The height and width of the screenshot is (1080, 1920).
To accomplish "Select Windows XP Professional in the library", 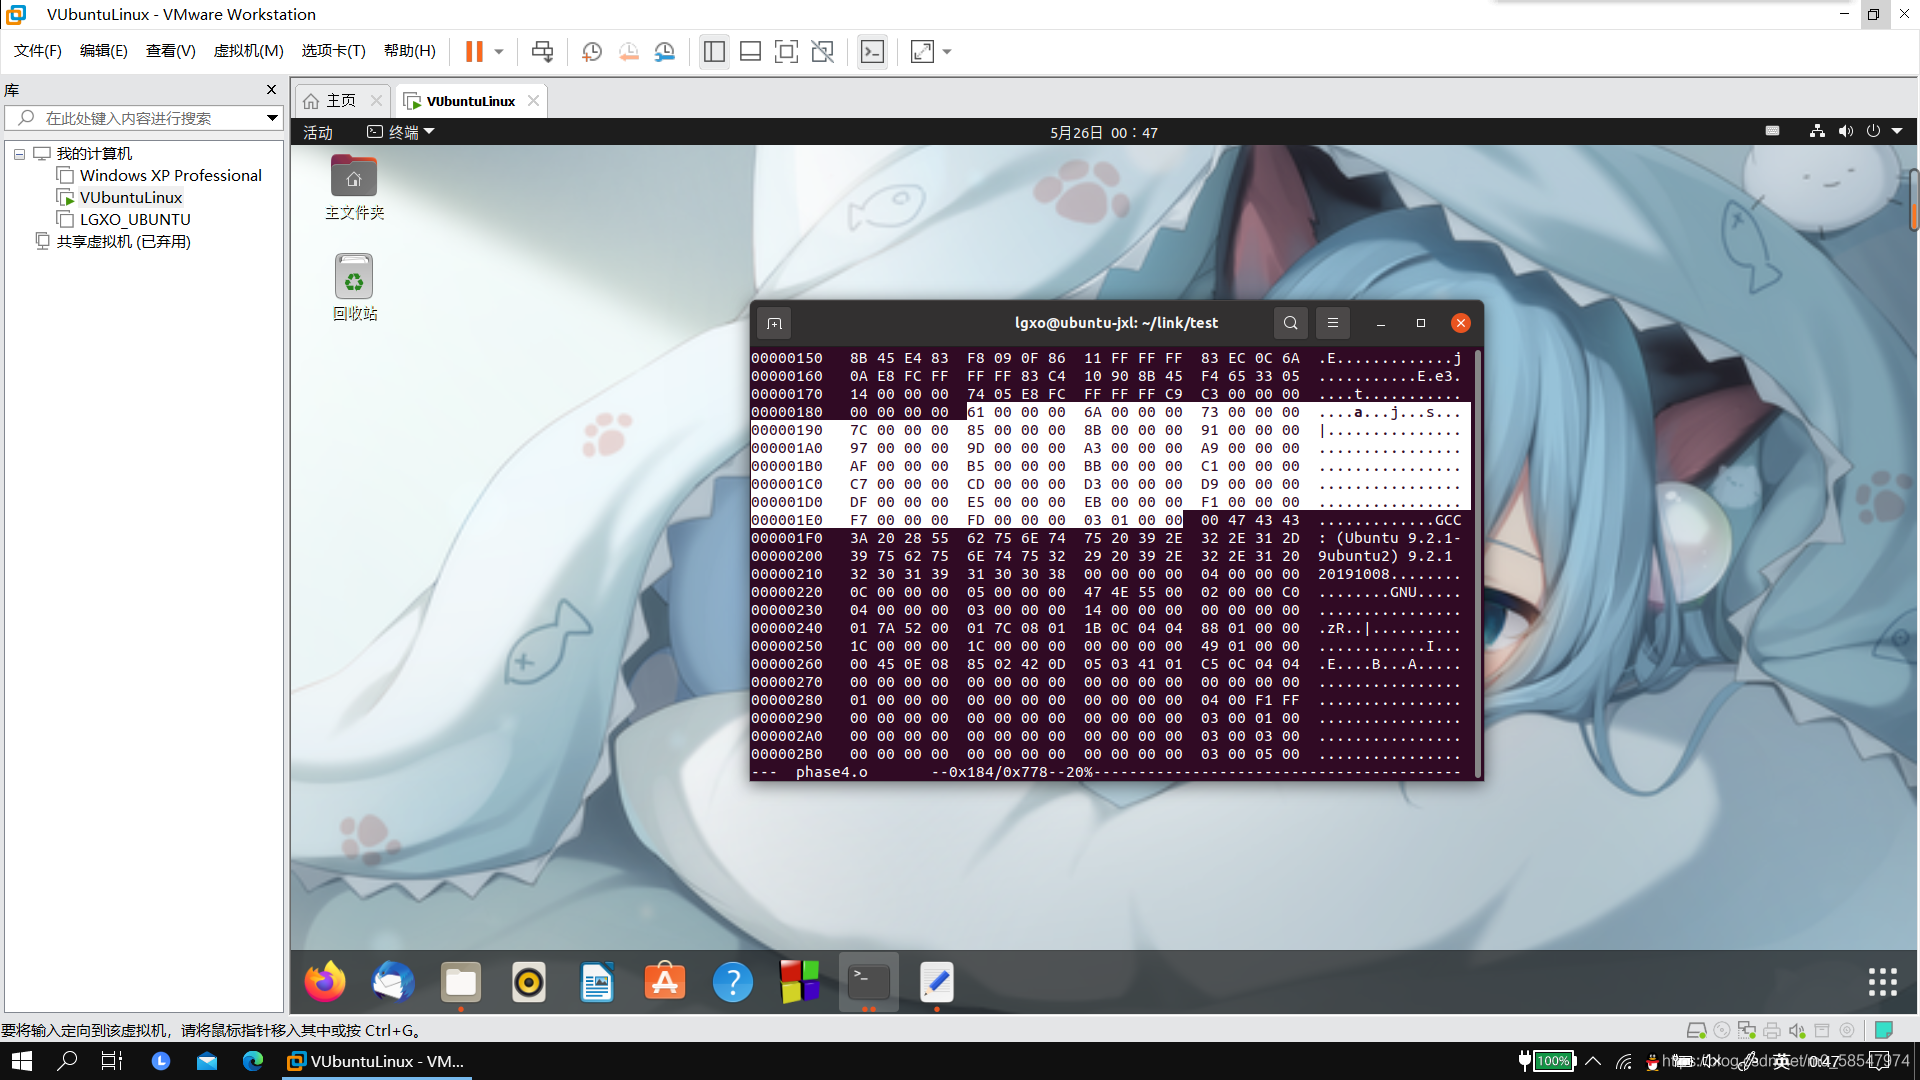I will tap(170, 176).
